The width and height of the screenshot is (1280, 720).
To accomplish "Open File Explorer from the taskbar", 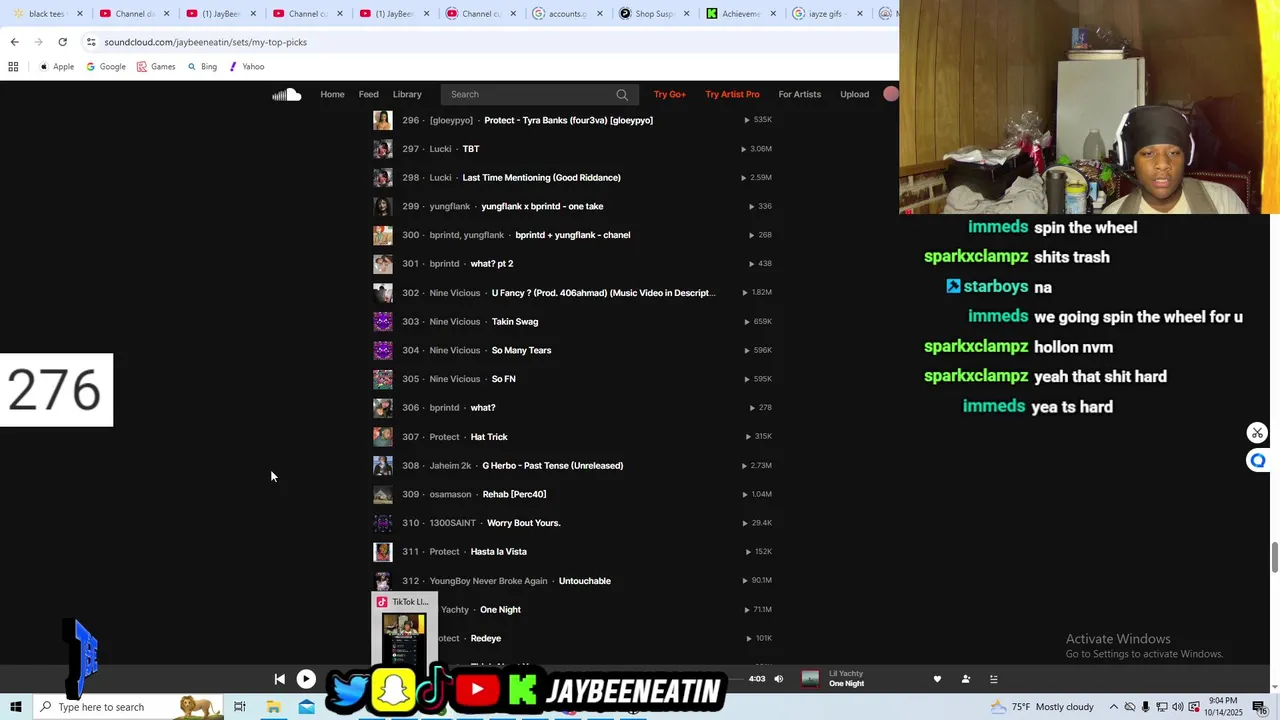I will pyautogui.click(x=273, y=707).
